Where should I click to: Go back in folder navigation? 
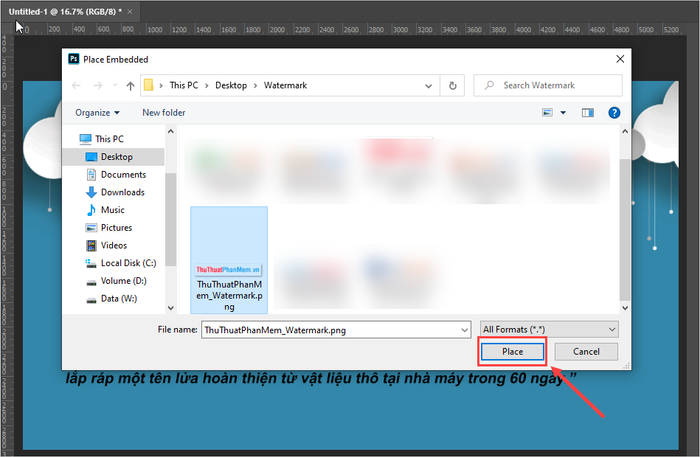coord(76,85)
